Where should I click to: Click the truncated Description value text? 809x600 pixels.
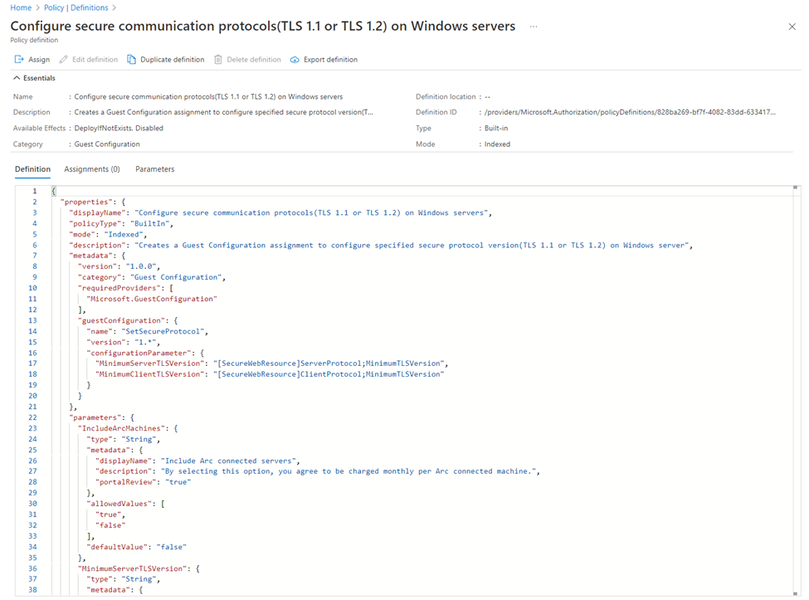coord(224,112)
